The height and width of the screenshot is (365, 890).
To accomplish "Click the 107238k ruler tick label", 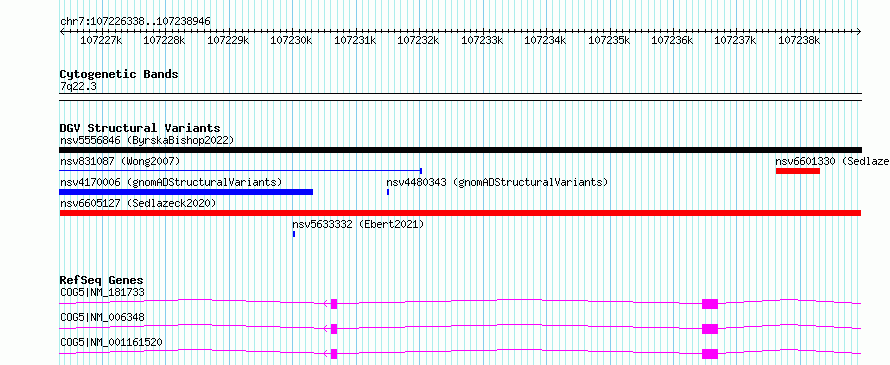I will (799, 40).
